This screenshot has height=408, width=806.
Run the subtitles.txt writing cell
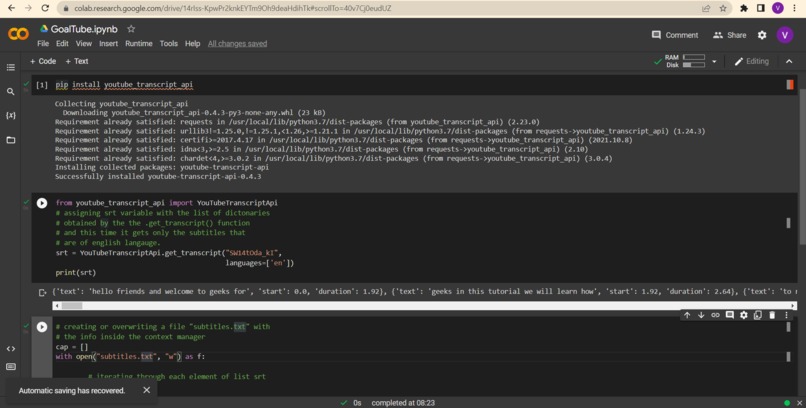coord(42,327)
